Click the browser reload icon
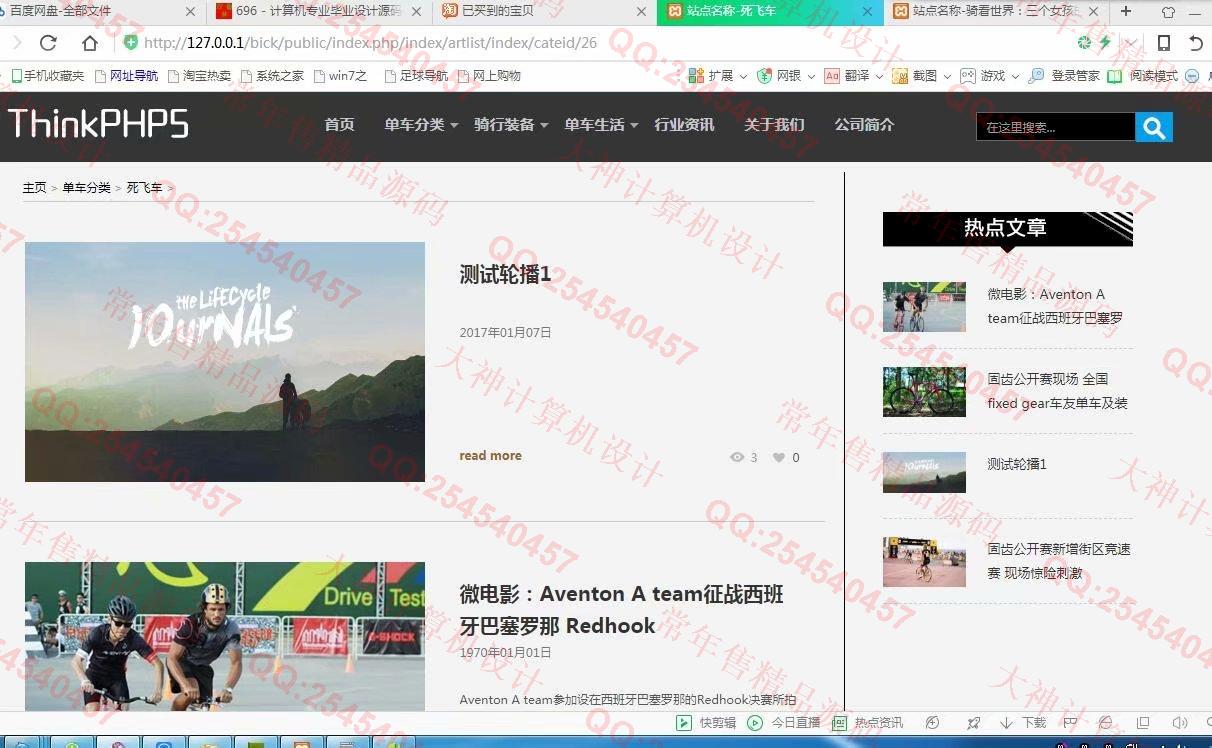The height and width of the screenshot is (748, 1212). click(x=48, y=43)
